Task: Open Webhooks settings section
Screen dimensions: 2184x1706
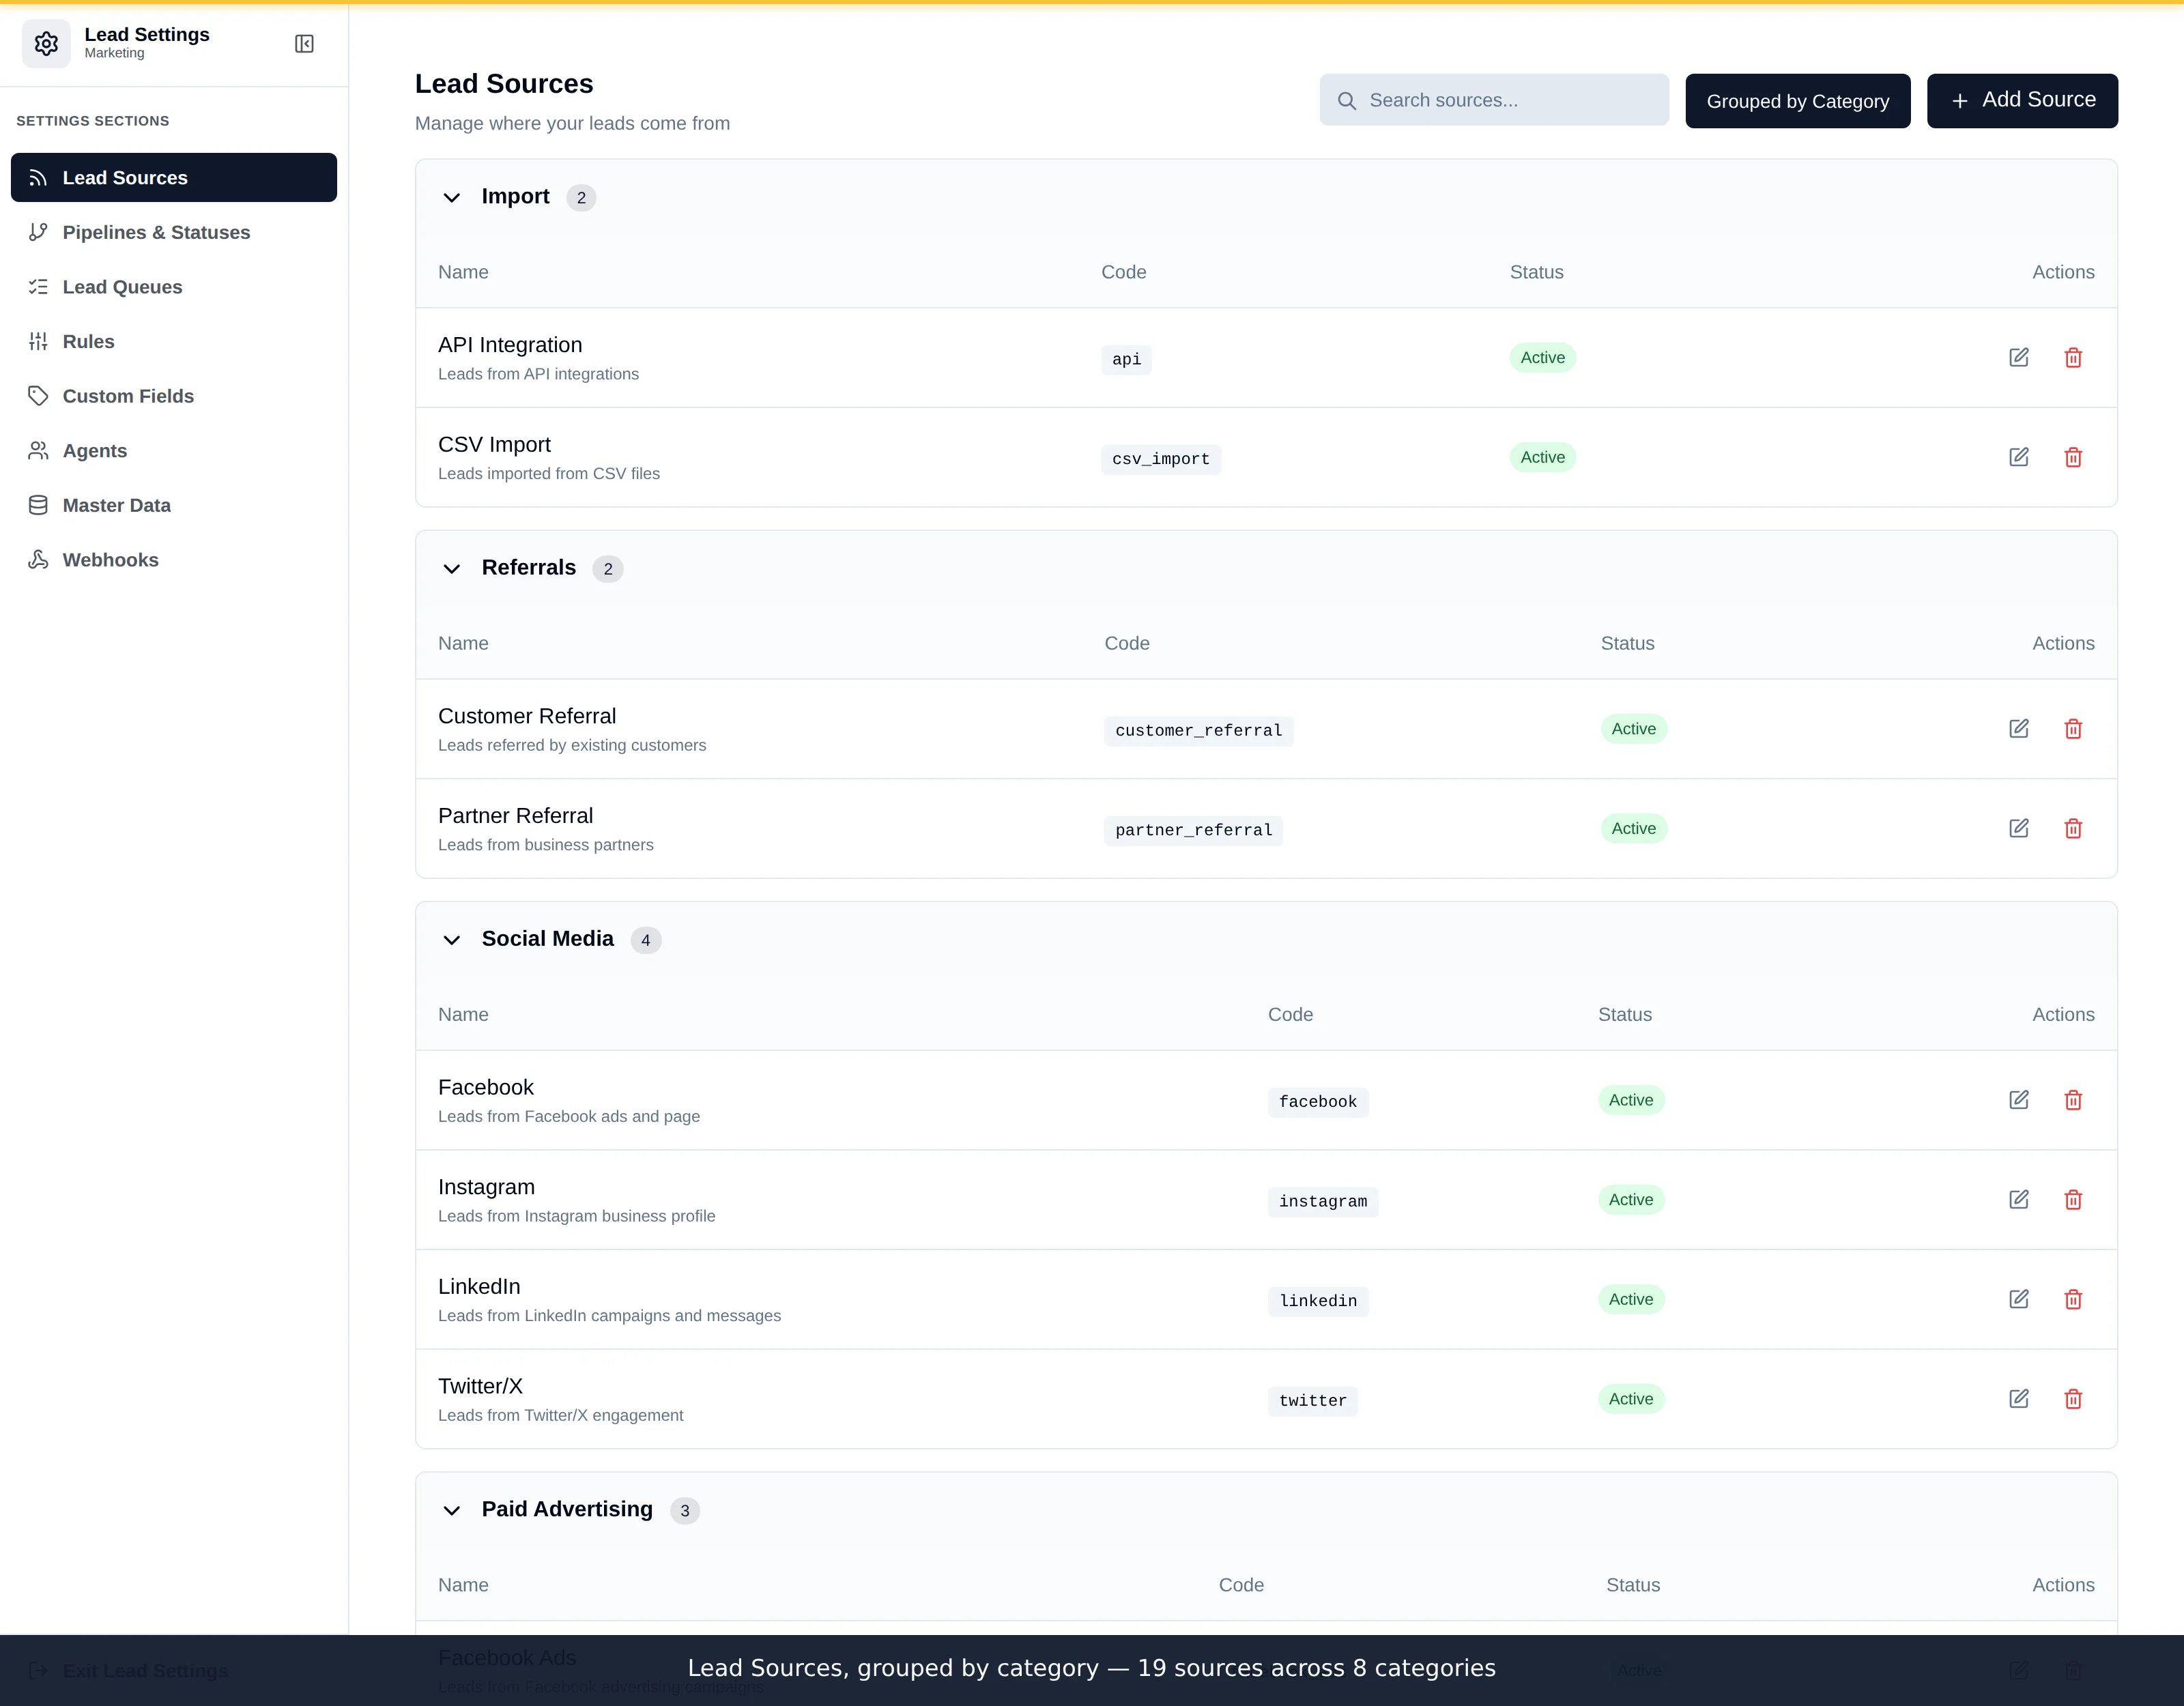Action: pyautogui.click(x=174, y=560)
